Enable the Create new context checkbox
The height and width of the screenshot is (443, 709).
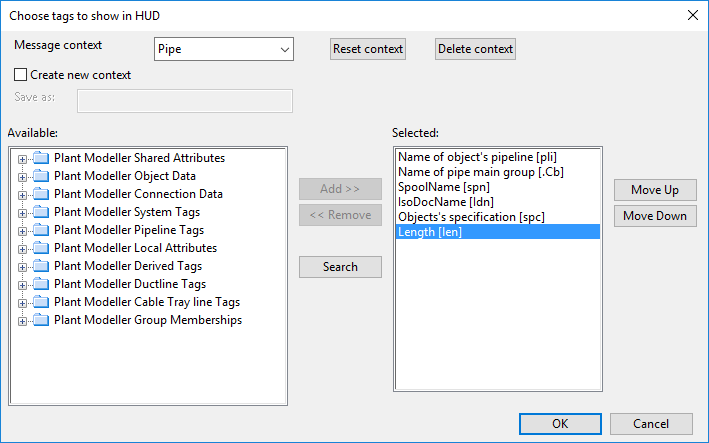click(x=20, y=75)
